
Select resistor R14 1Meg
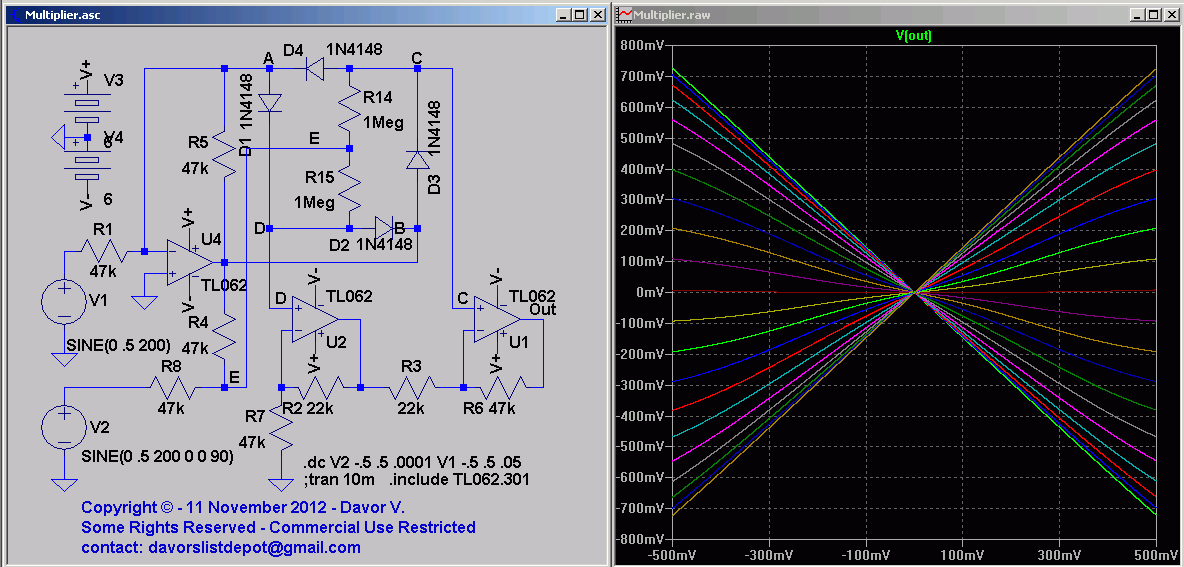(x=349, y=110)
